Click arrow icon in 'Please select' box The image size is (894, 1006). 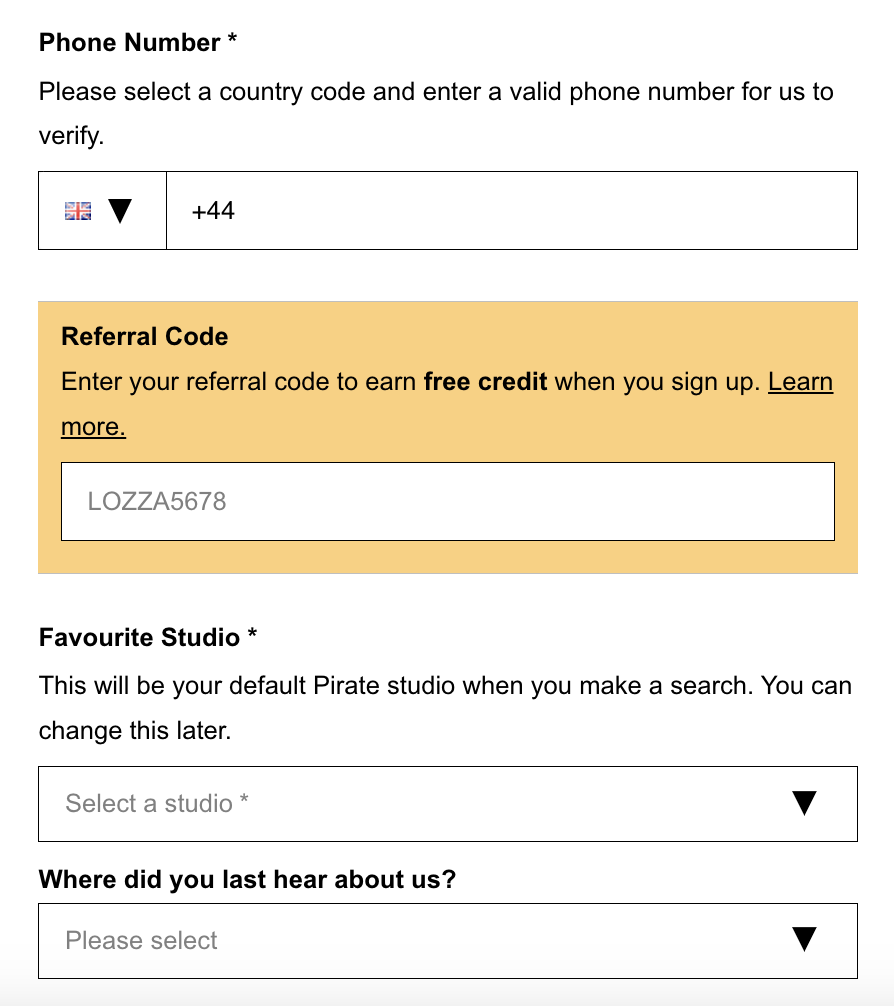click(804, 939)
